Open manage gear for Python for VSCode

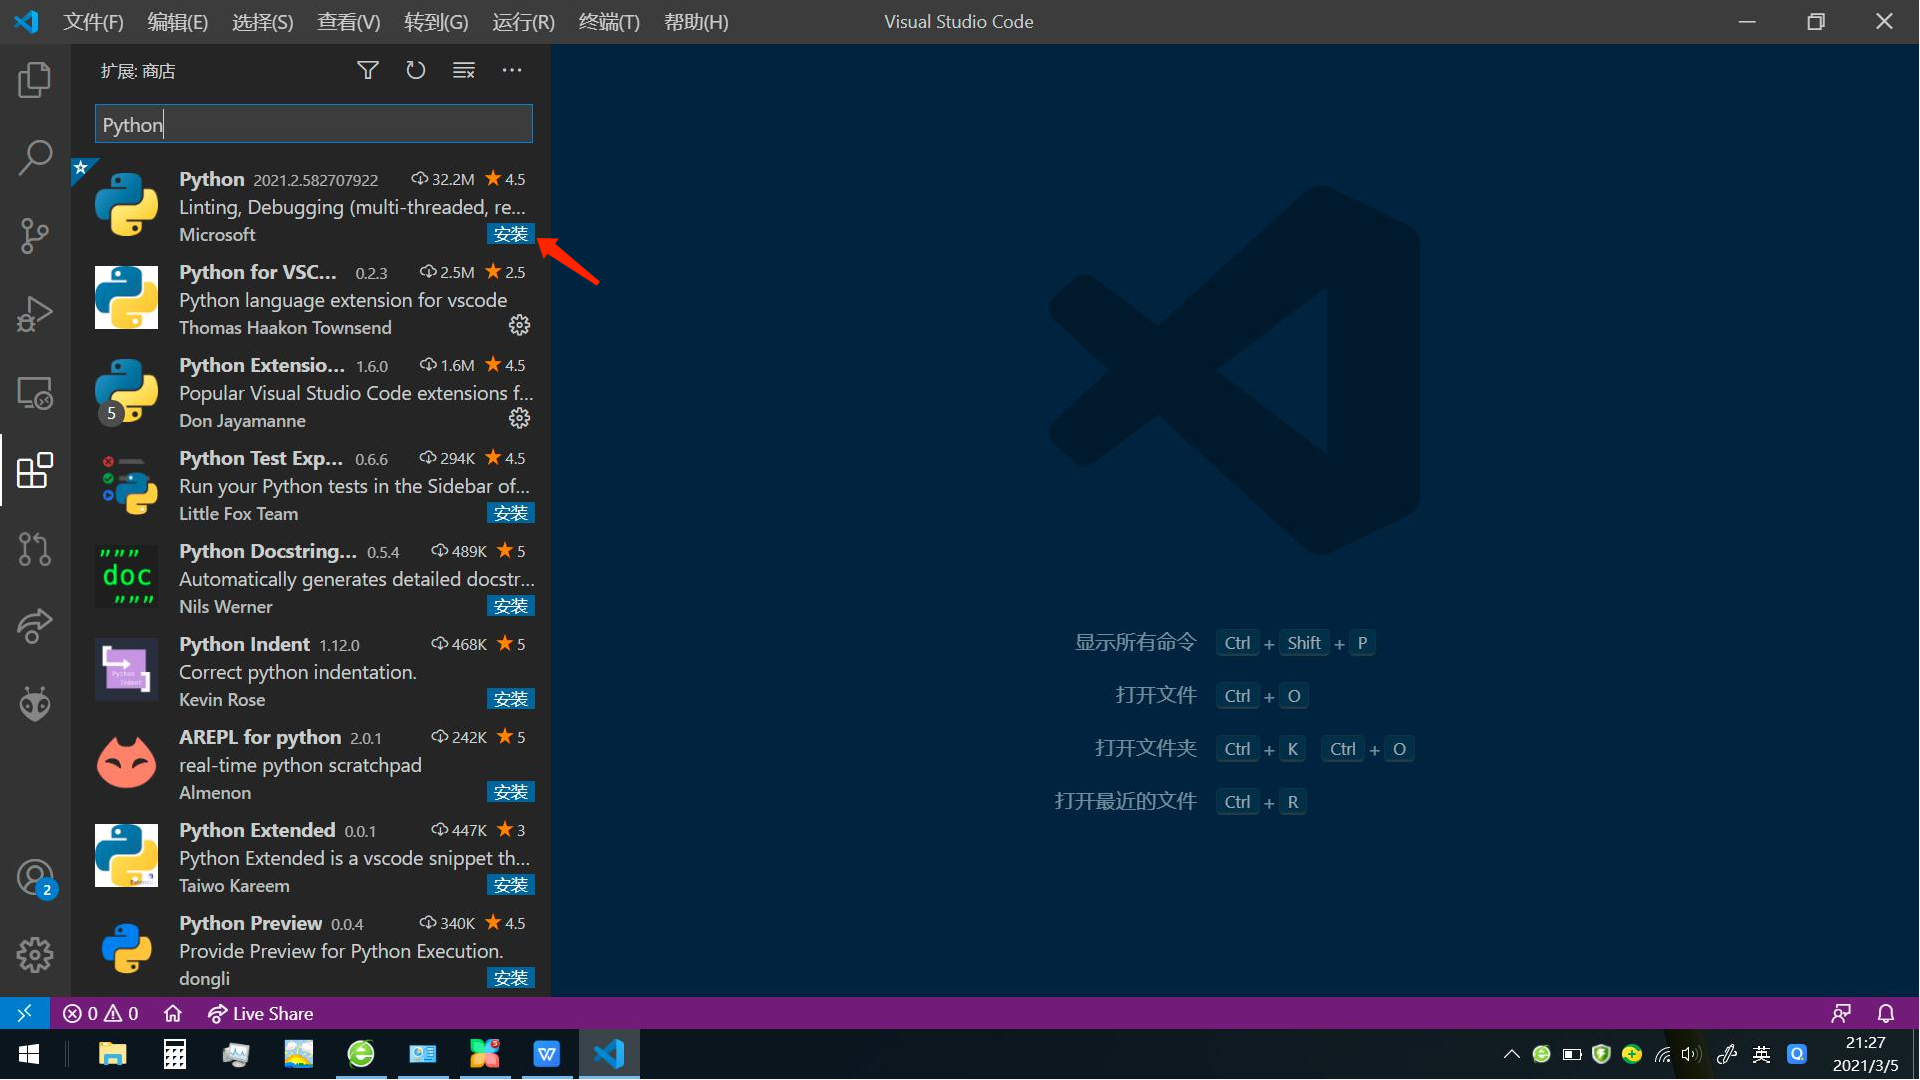pos(519,326)
